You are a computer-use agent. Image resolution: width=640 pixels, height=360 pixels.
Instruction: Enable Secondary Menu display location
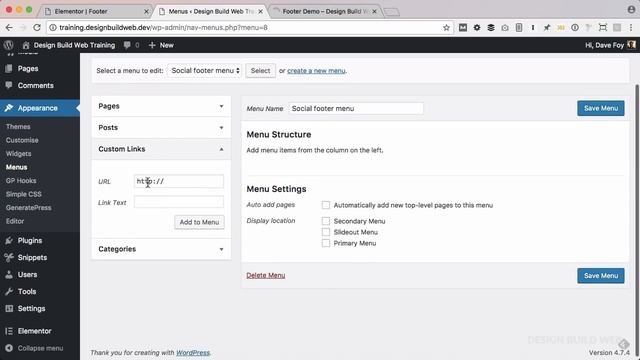326,221
